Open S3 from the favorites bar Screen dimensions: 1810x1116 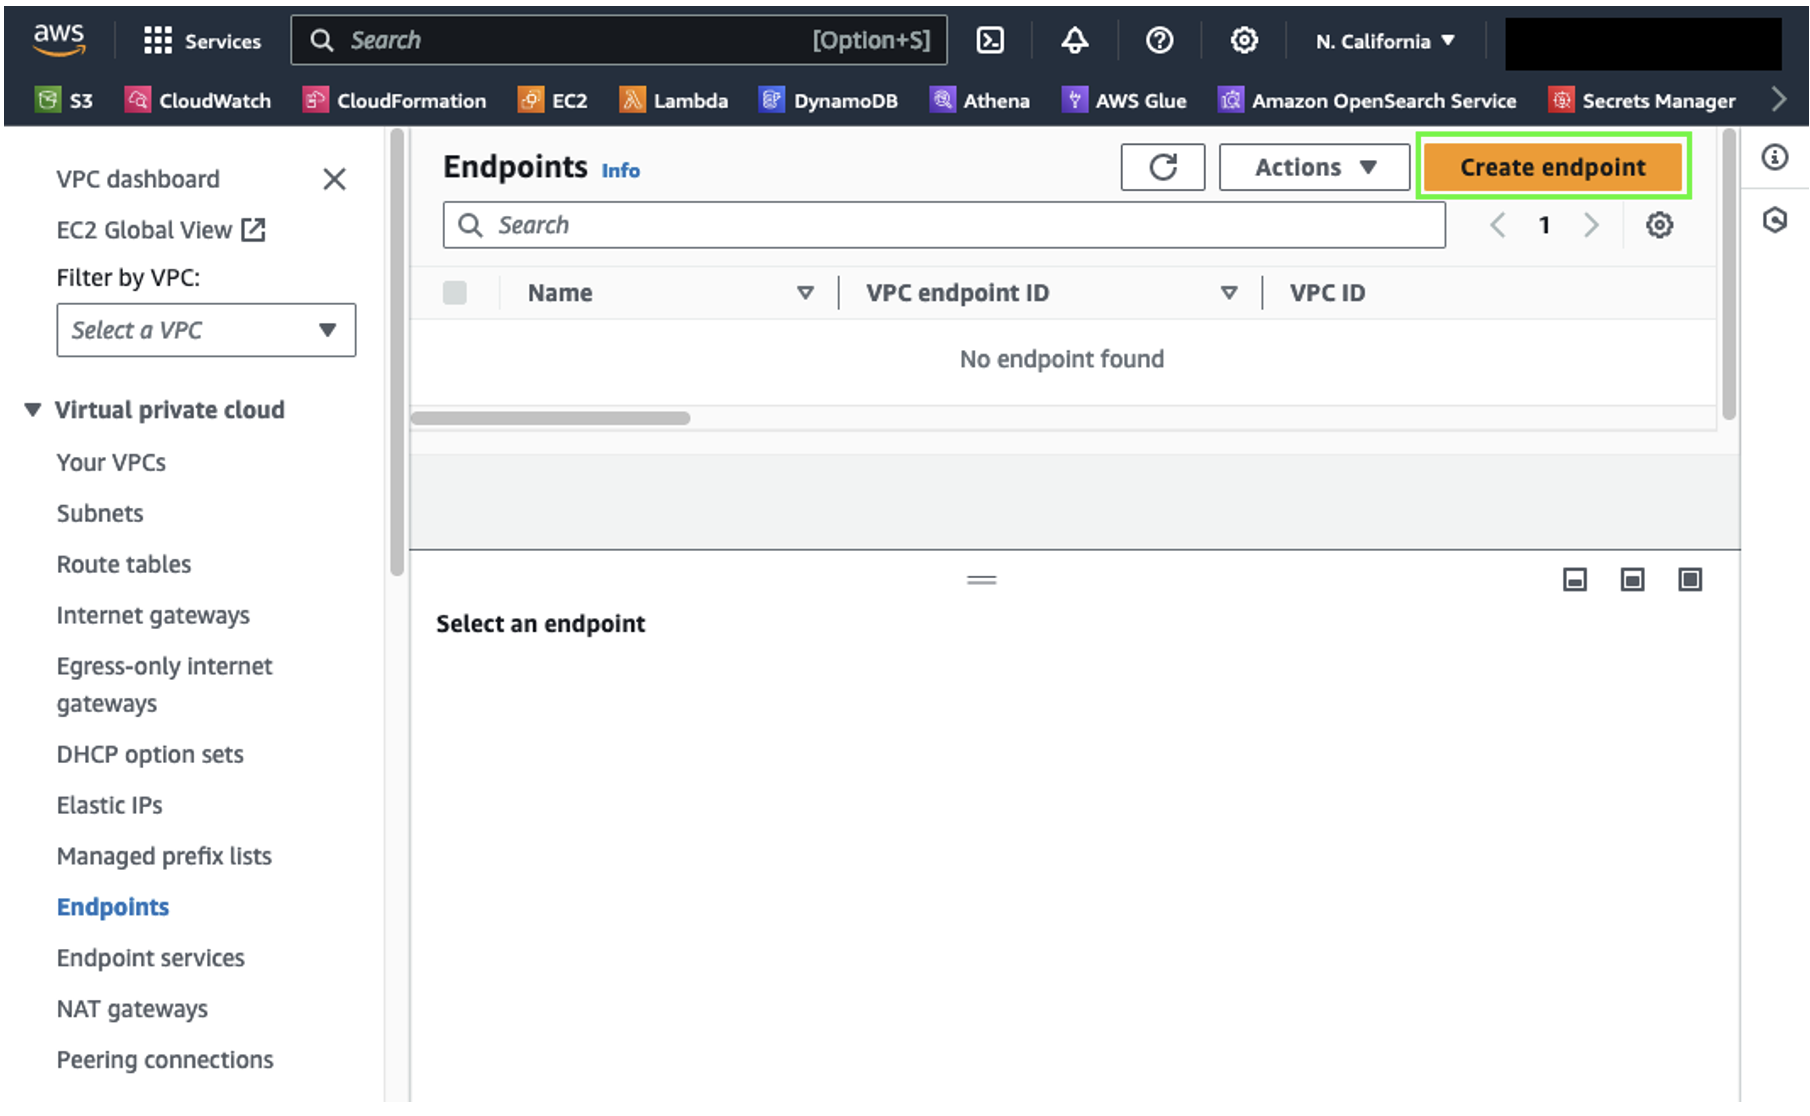[x=64, y=100]
